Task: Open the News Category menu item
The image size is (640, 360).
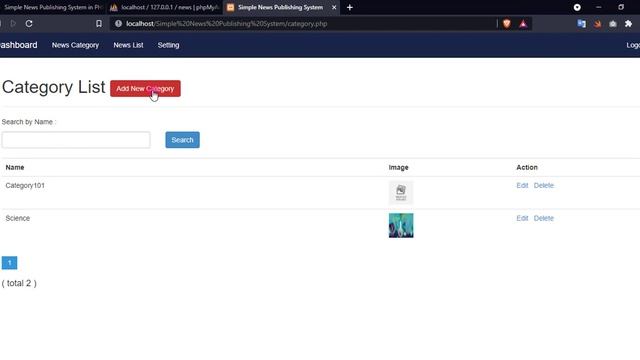Action: (75, 45)
